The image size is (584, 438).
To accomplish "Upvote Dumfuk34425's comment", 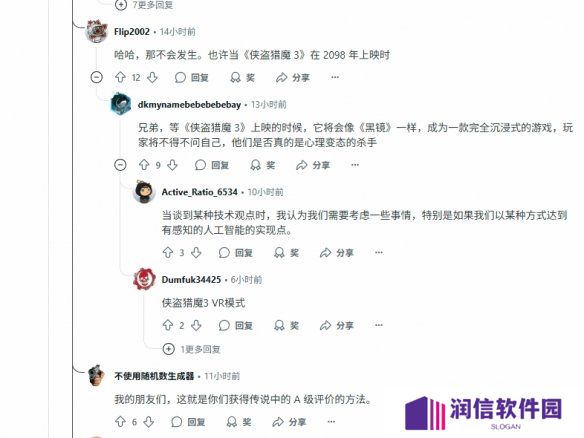I will (168, 326).
